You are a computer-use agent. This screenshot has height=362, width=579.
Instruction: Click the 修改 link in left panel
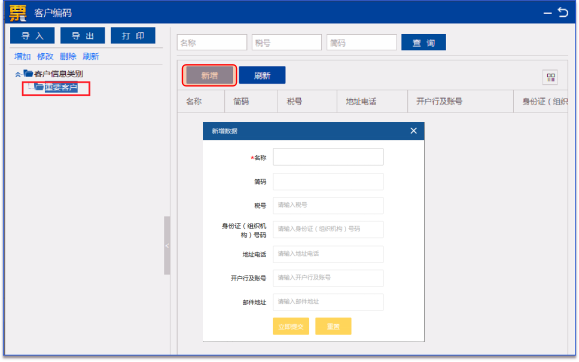point(45,57)
